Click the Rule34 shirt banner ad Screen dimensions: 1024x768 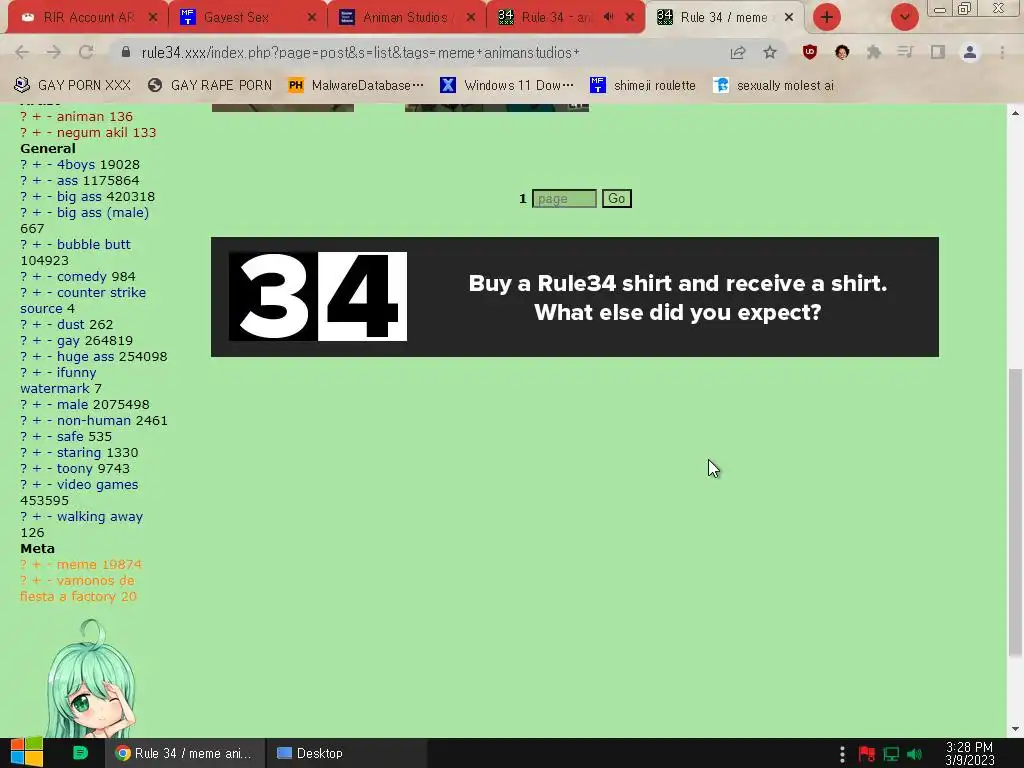[x=575, y=297]
